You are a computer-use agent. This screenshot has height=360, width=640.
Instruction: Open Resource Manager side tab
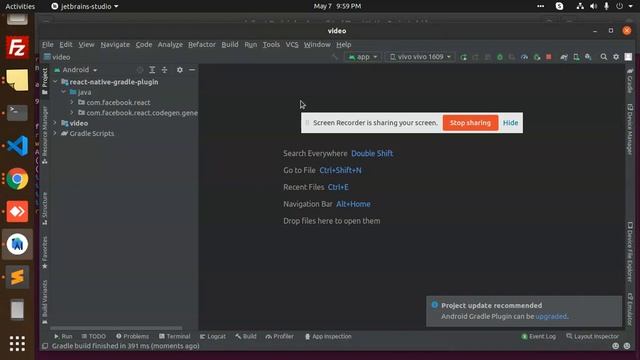tap(44, 135)
